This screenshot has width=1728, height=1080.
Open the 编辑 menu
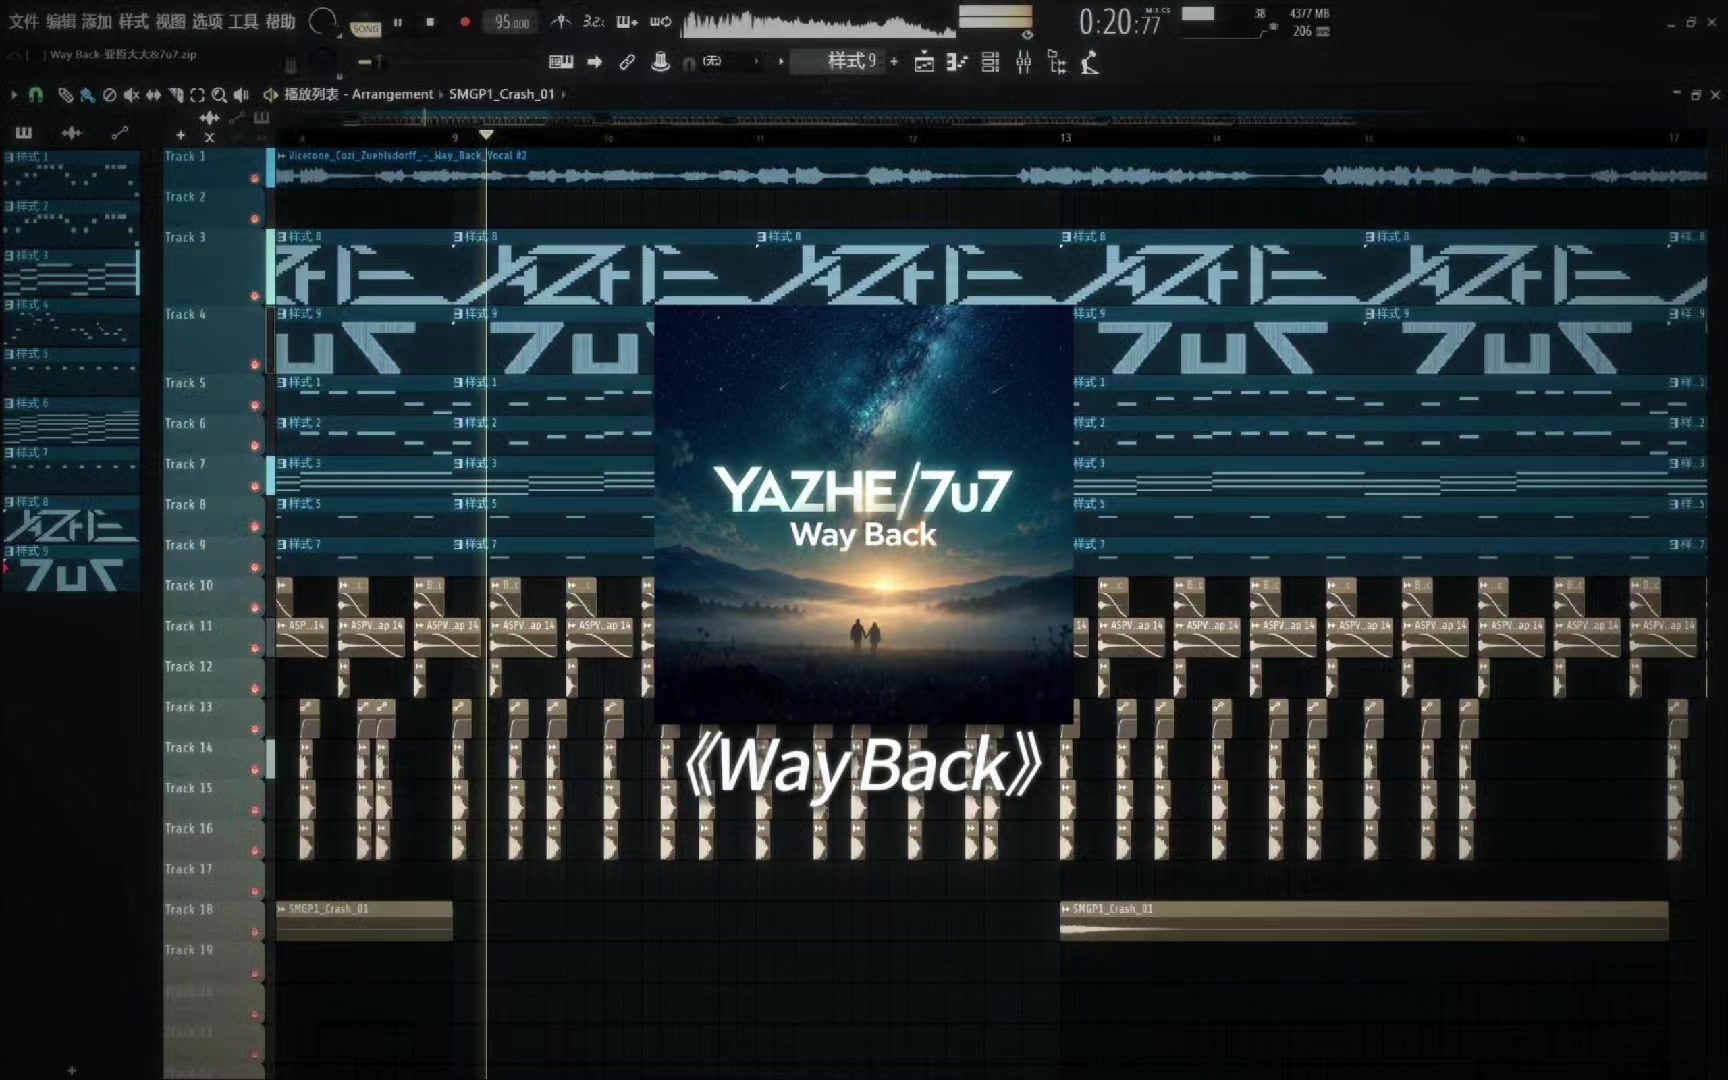[x=60, y=21]
